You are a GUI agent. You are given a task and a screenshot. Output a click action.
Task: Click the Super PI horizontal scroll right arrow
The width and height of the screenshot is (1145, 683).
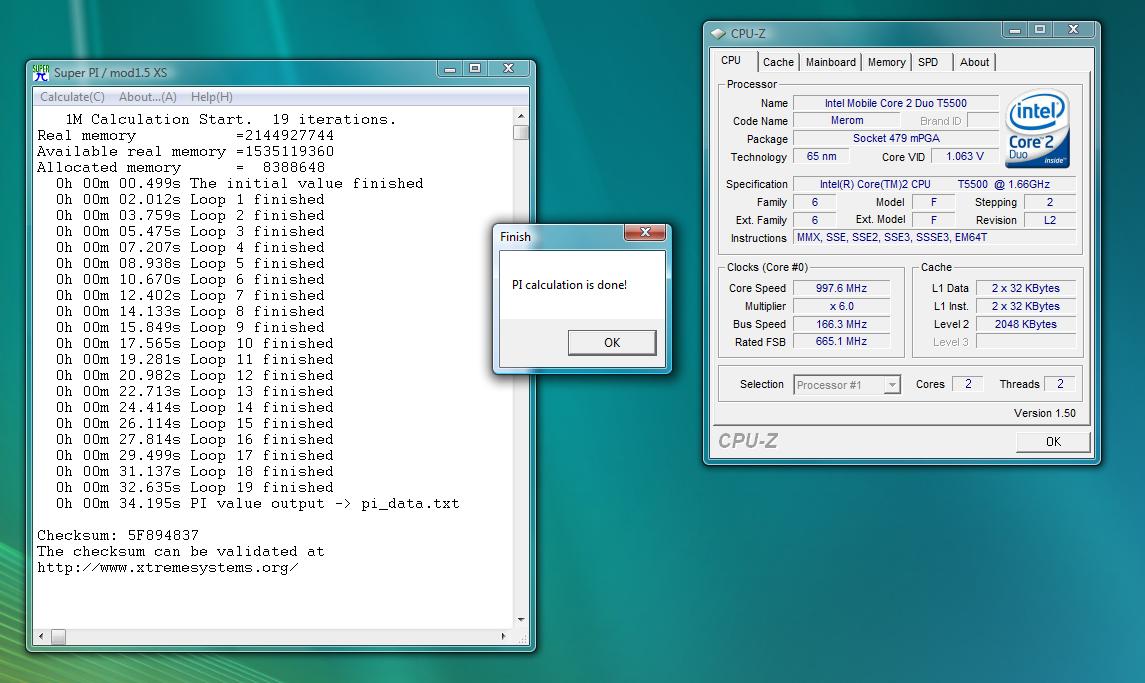pyautogui.click(x=504, y=636)
